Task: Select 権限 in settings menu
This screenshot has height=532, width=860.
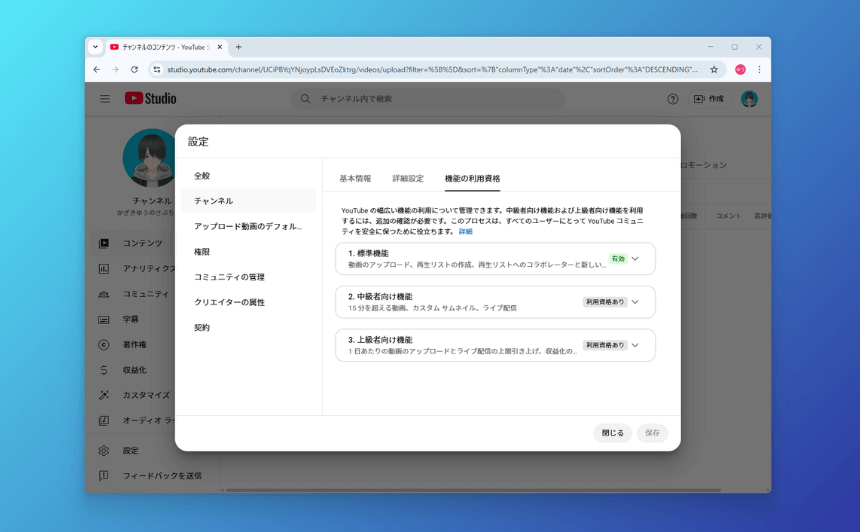Action: click(x=248, y=252)
